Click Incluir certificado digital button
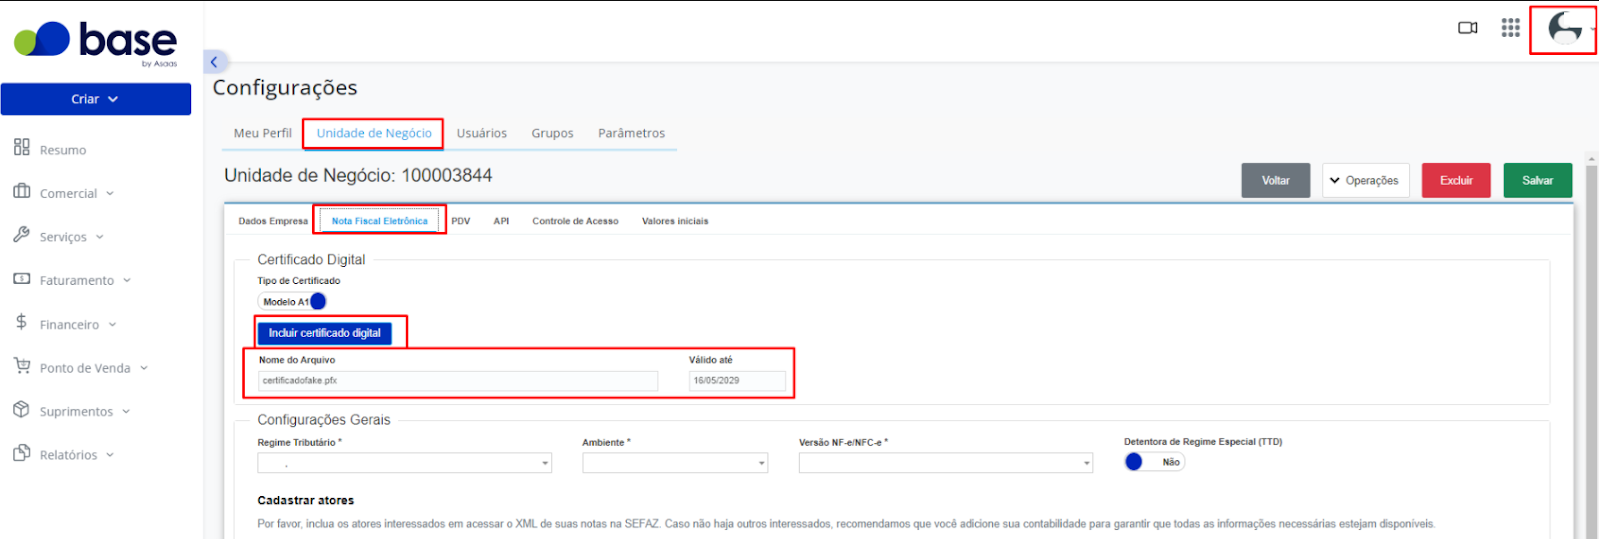This screenshot has height=539, width=1599. [x=325, y=333]
